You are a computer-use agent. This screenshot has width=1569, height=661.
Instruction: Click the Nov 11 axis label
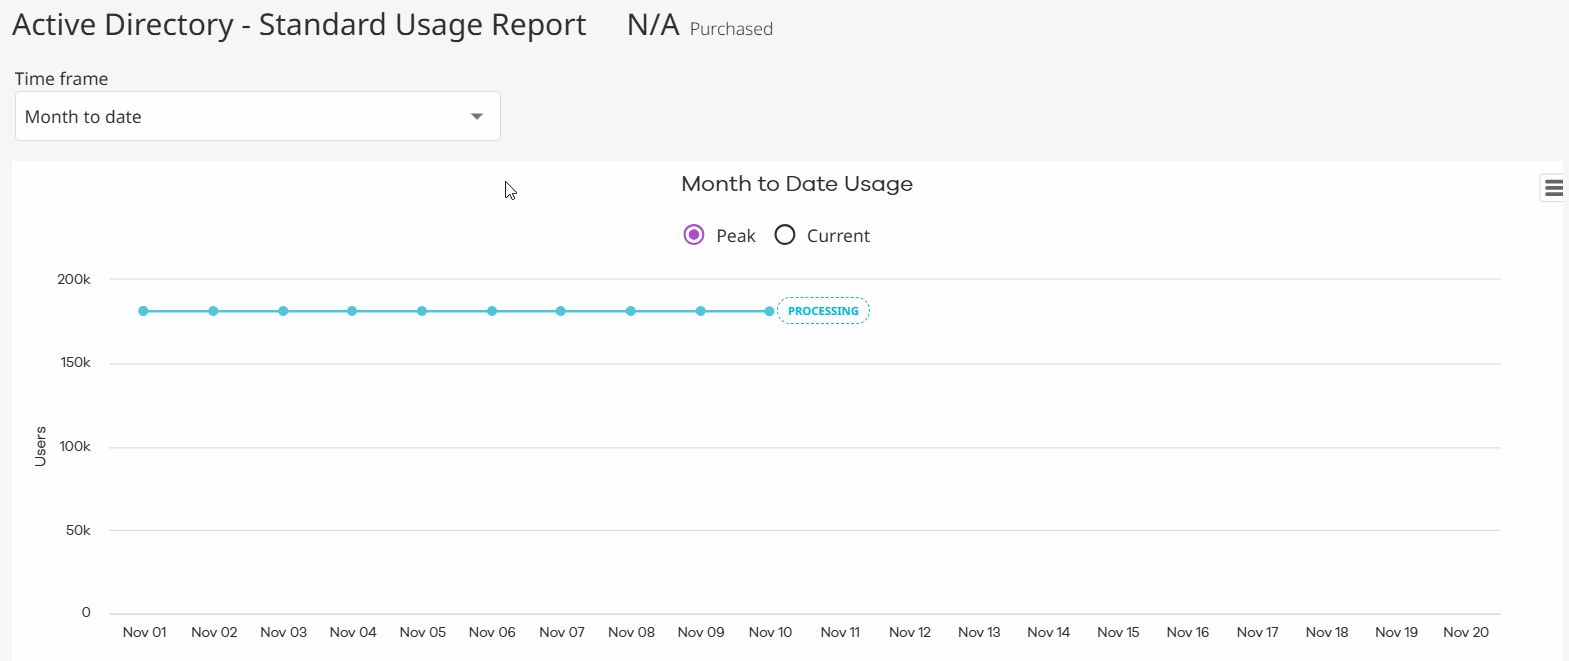pos(840,632)
